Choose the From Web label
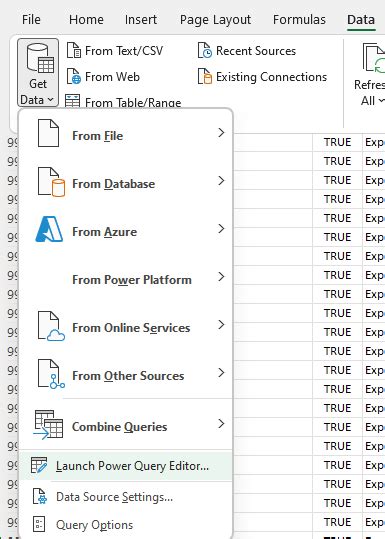The width and height of the screenshot is (385, 539). coord(112,77)
